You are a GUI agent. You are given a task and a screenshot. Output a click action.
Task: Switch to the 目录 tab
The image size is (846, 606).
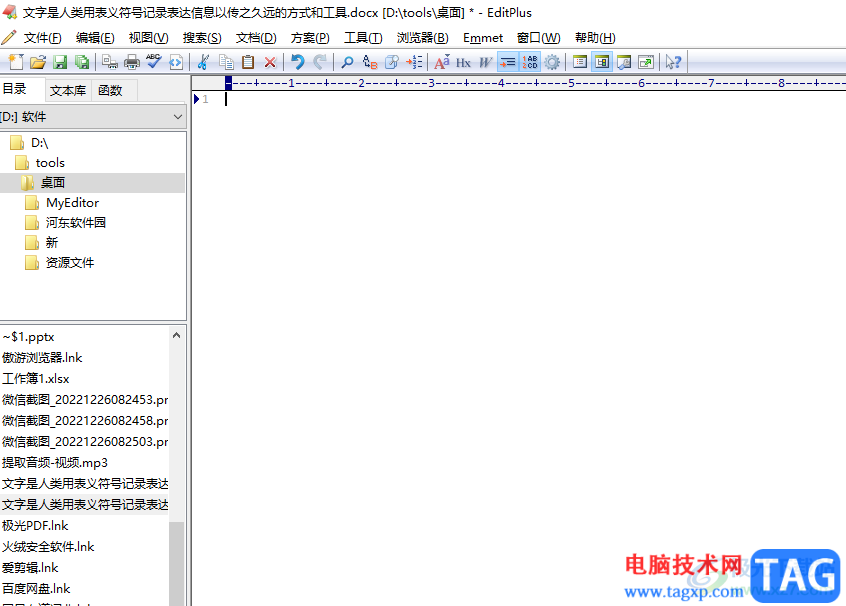pos(22,89)
